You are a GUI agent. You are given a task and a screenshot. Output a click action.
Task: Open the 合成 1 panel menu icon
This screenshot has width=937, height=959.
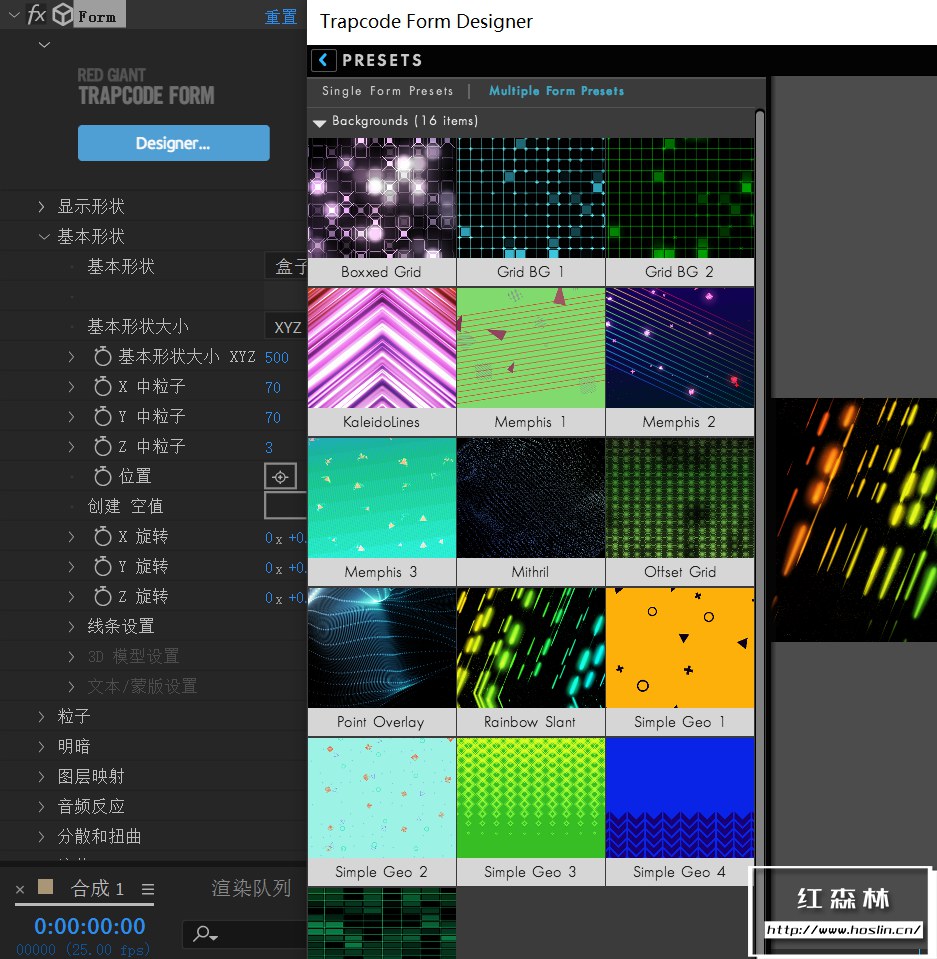[x=147, y=889]
